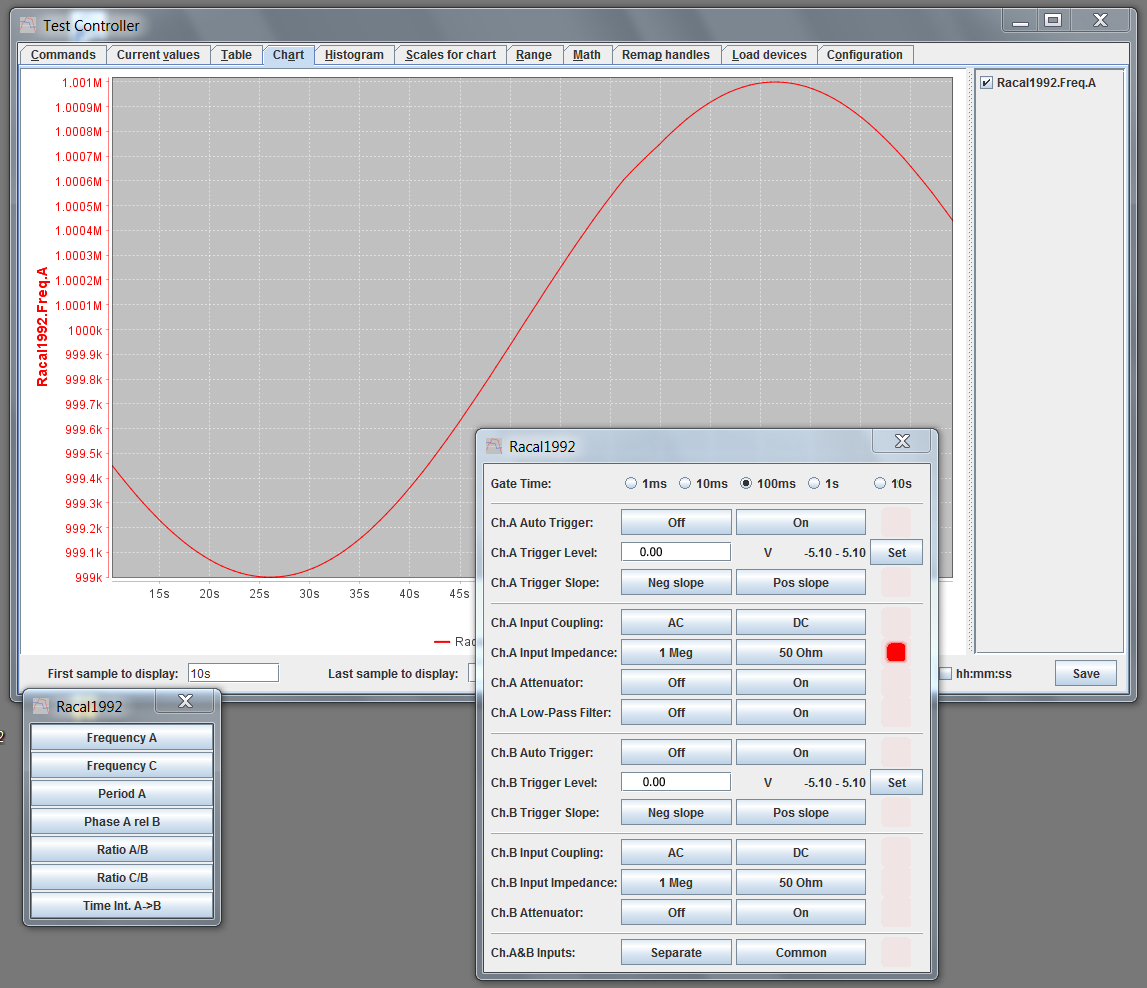1147x988 pixels.
Task: Select the 10ms gate time
Action: point(685,483)
